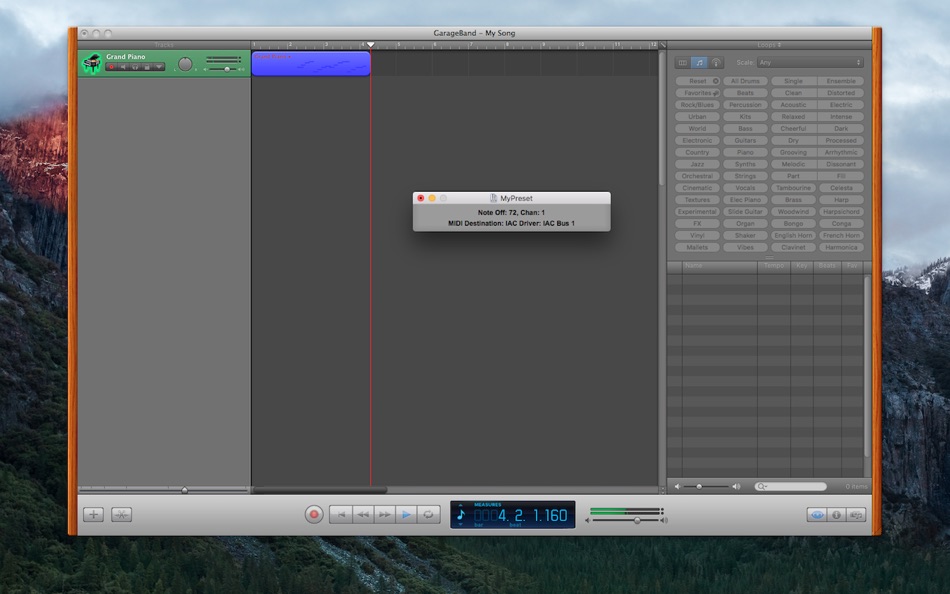The height and width of the screenshot is (594, 950).
Task: Click the loop search field
Action: (x=791, y=486)
